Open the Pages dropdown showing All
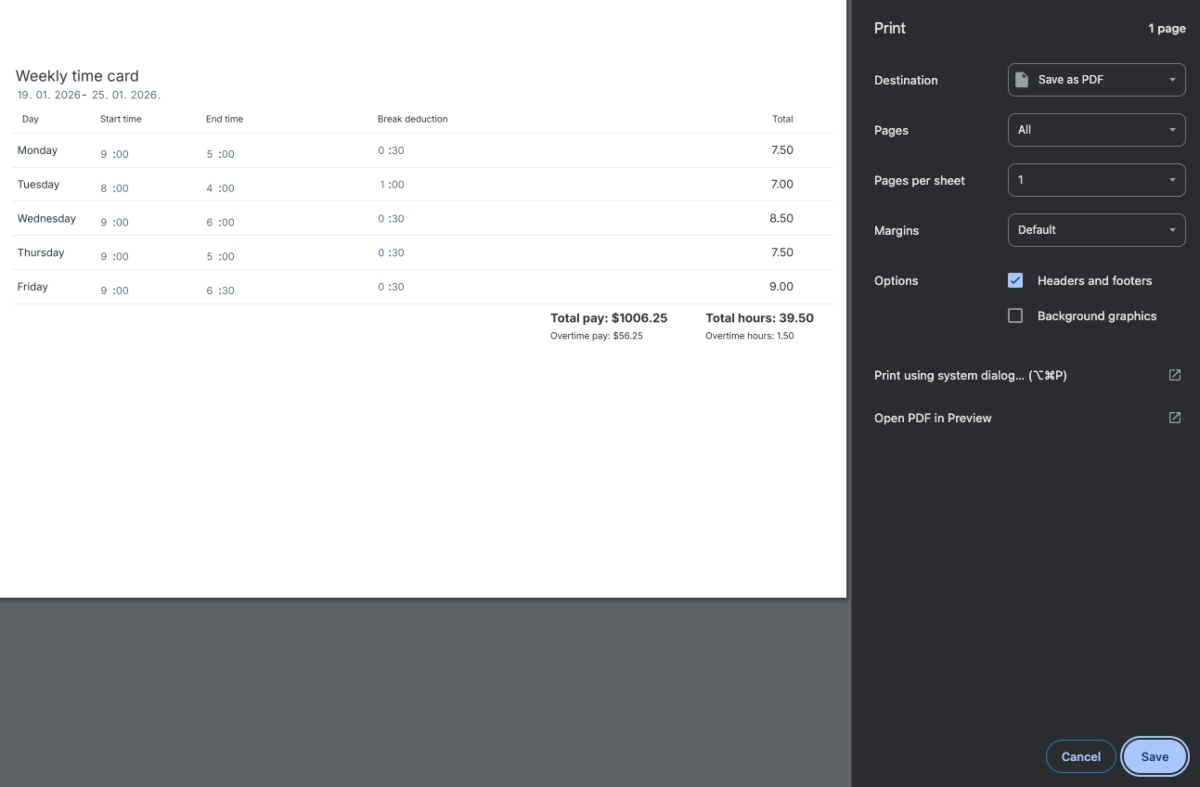Viewport: 1200px width, 787px height. tap(1096, 130)
